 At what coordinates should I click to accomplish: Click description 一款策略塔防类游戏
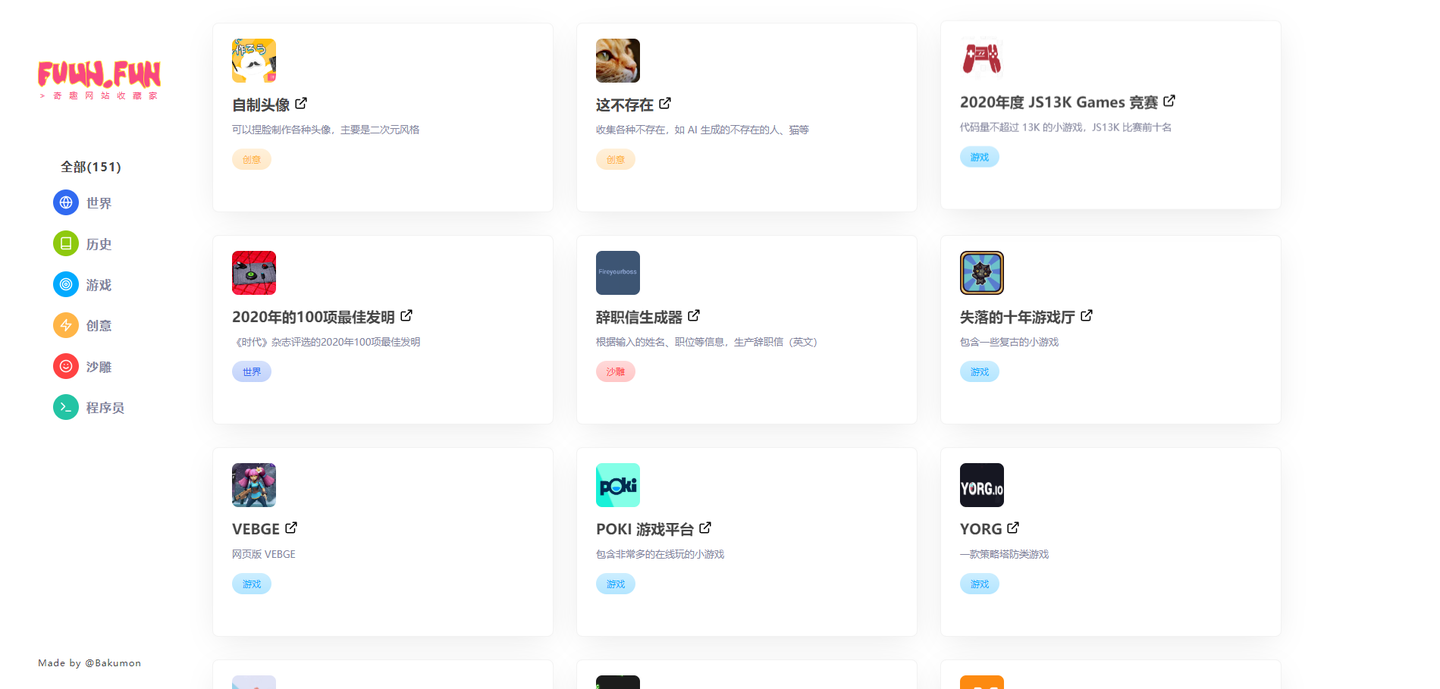(x=1004, y=554)
